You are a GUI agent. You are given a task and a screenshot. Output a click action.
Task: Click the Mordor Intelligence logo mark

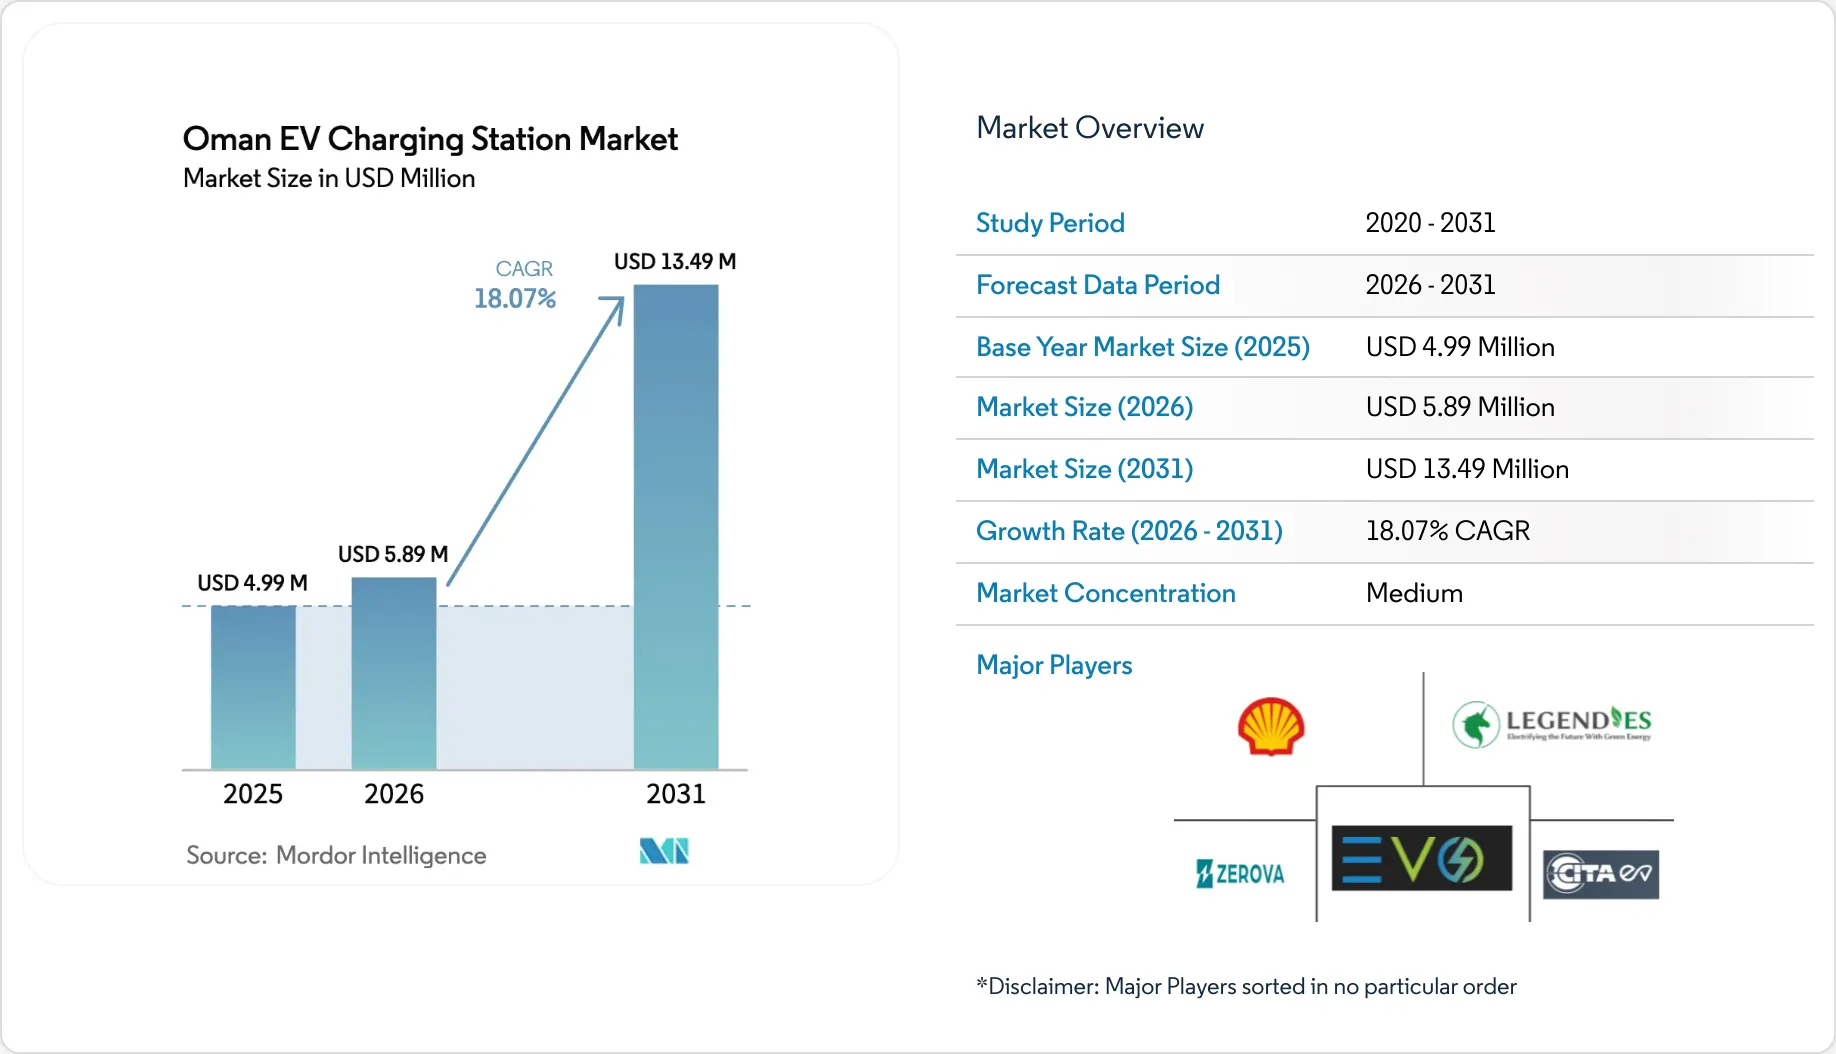(x=664, y=851)
